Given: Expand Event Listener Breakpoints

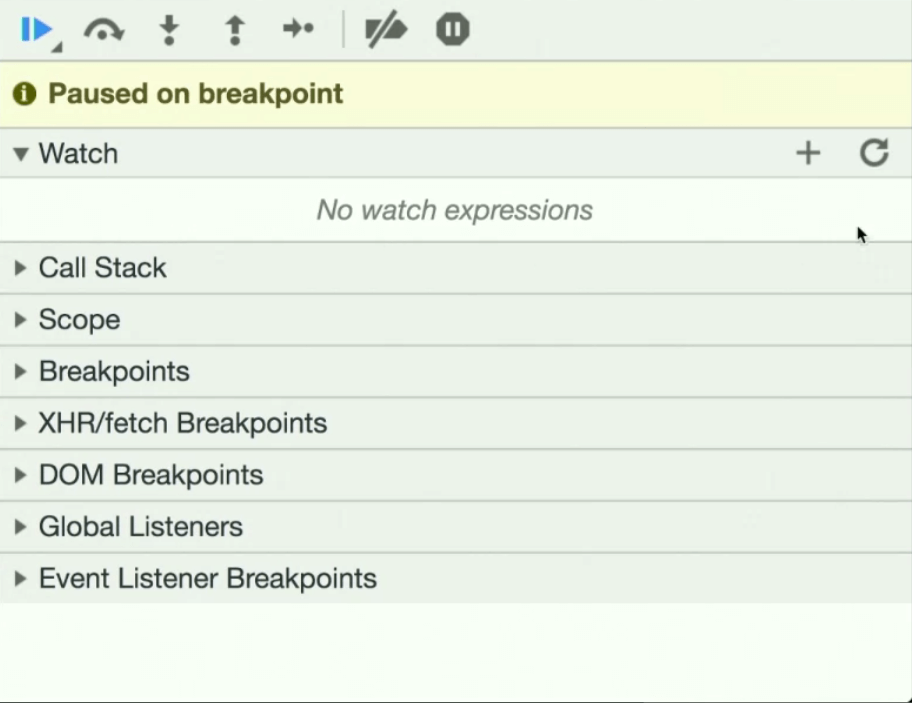Looking at the screenshot, I should (456, 579).
